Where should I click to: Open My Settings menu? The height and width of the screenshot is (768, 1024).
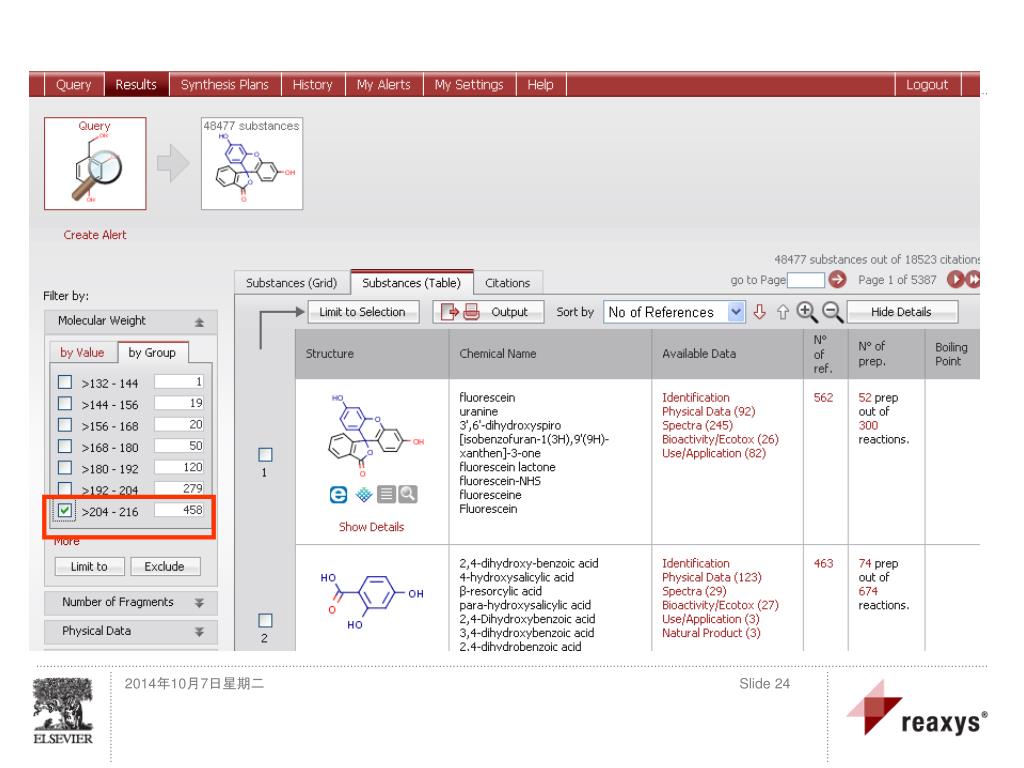[x=469, y=85]
